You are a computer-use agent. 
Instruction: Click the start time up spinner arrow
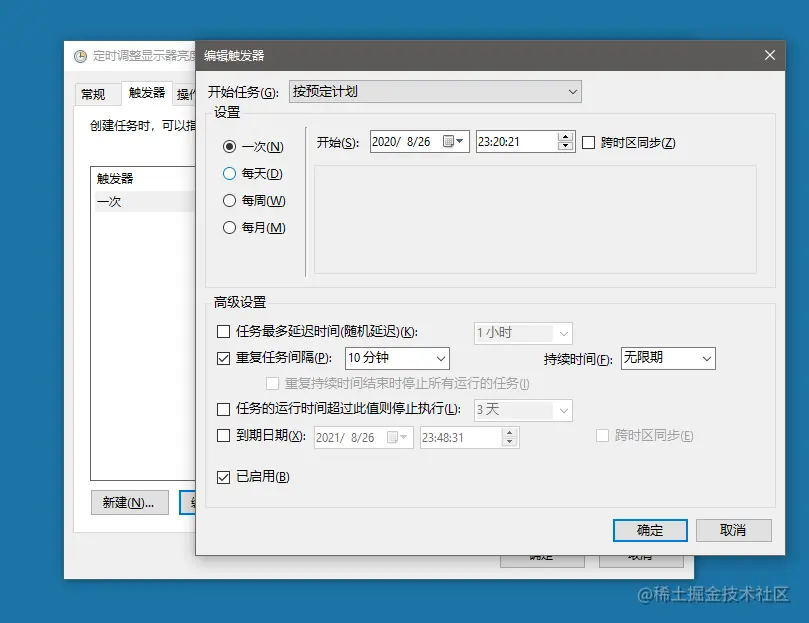pos(565,137)
